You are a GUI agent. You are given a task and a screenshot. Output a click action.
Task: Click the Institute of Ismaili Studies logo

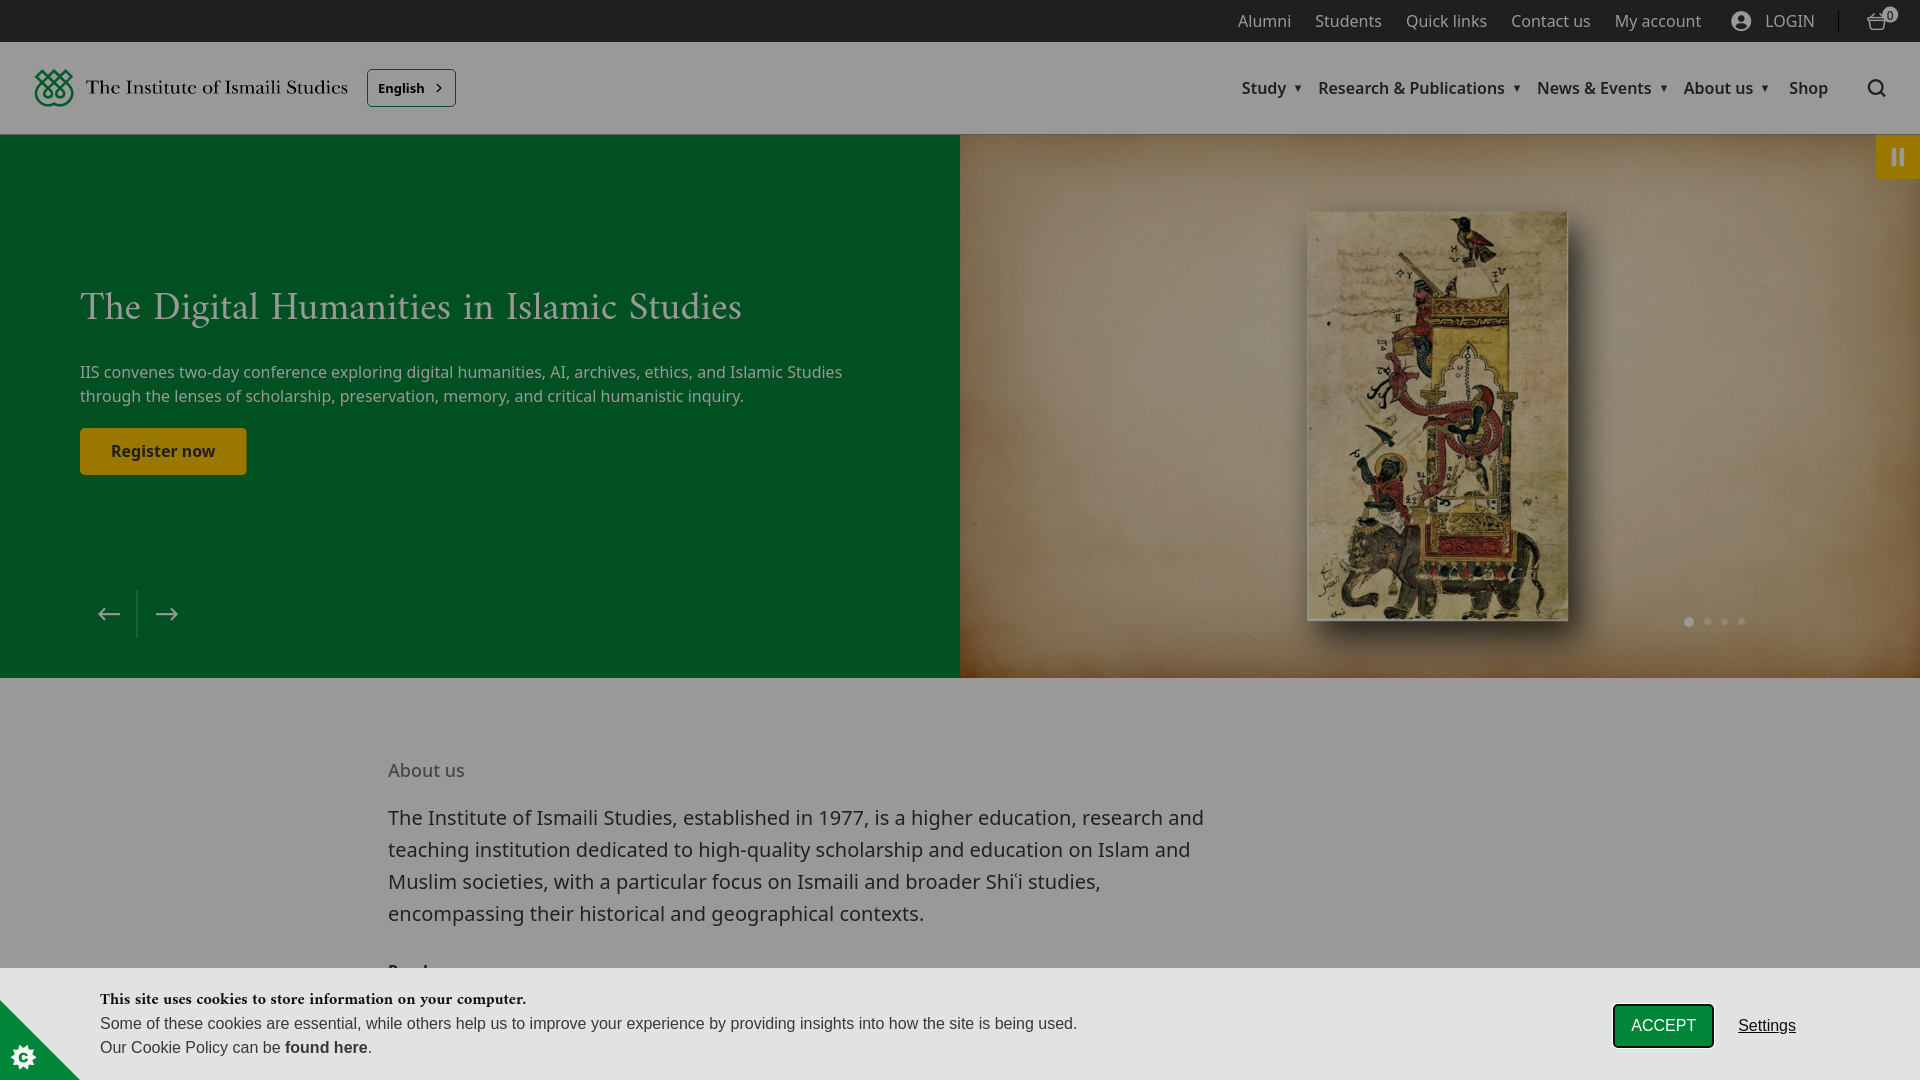[x=191, y=88]
